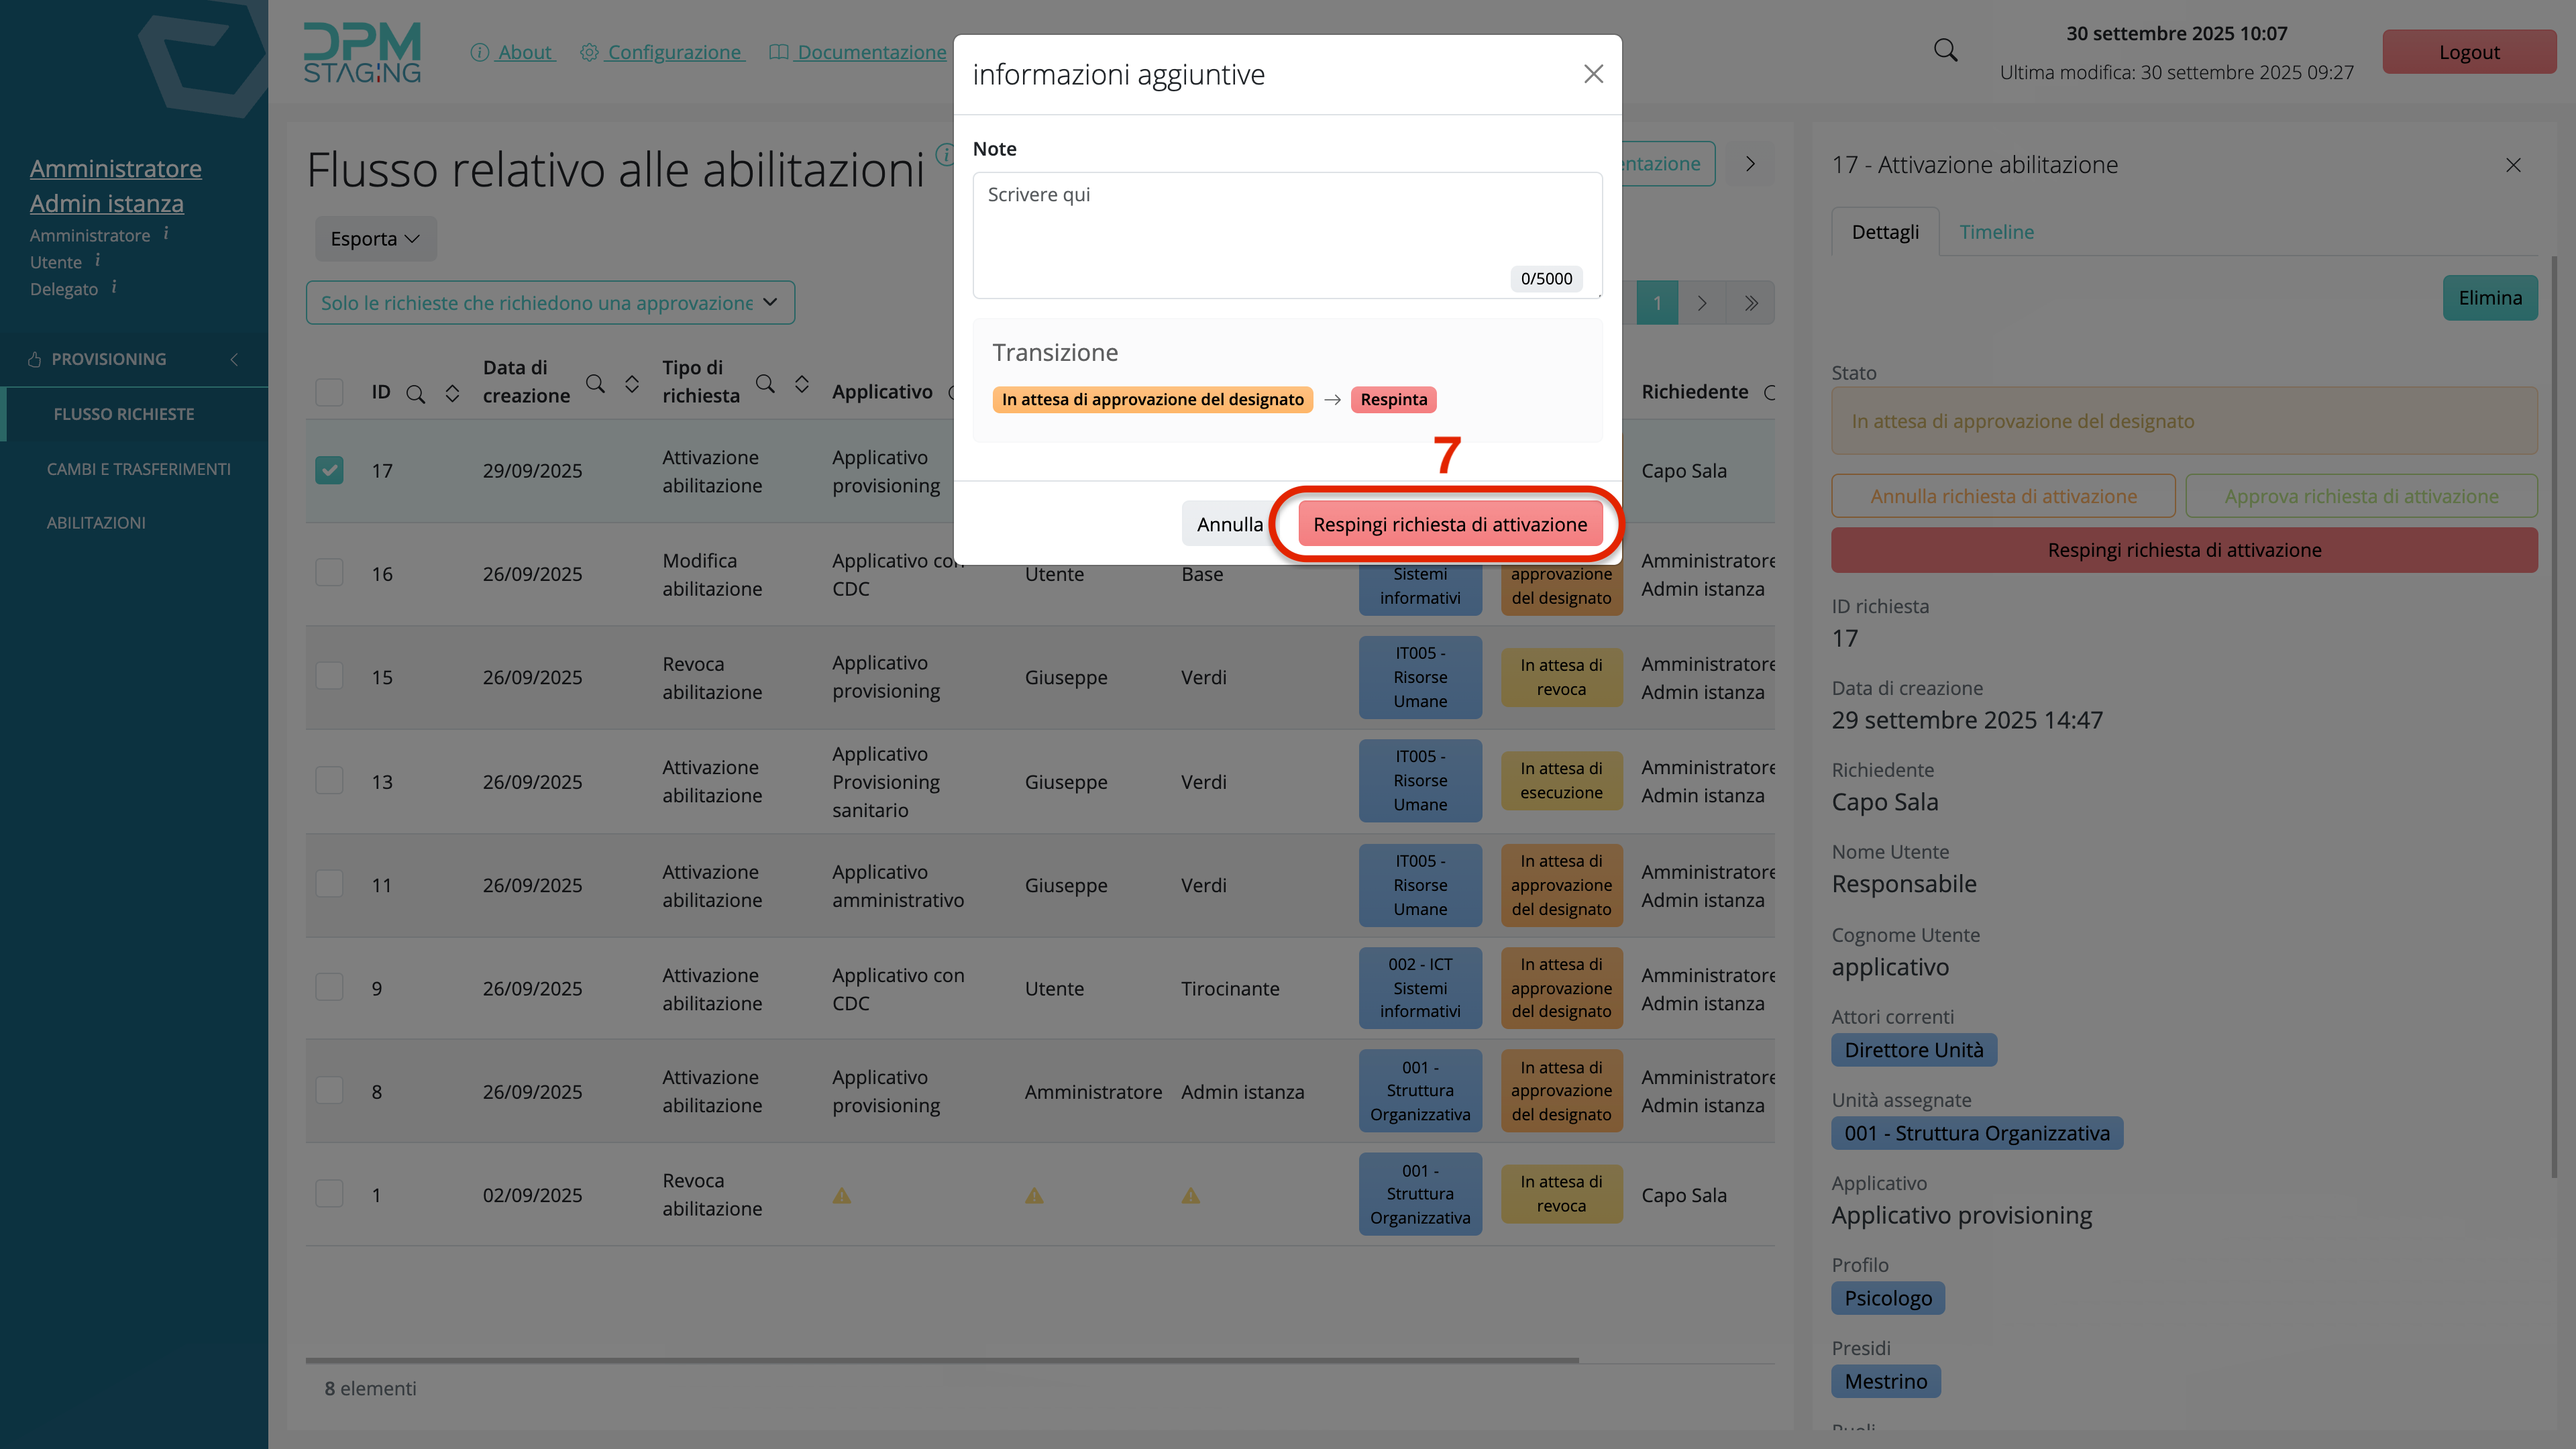The image size is (2576, 1449).
Task: Click the About info icon
Action: tap(480, 52)
